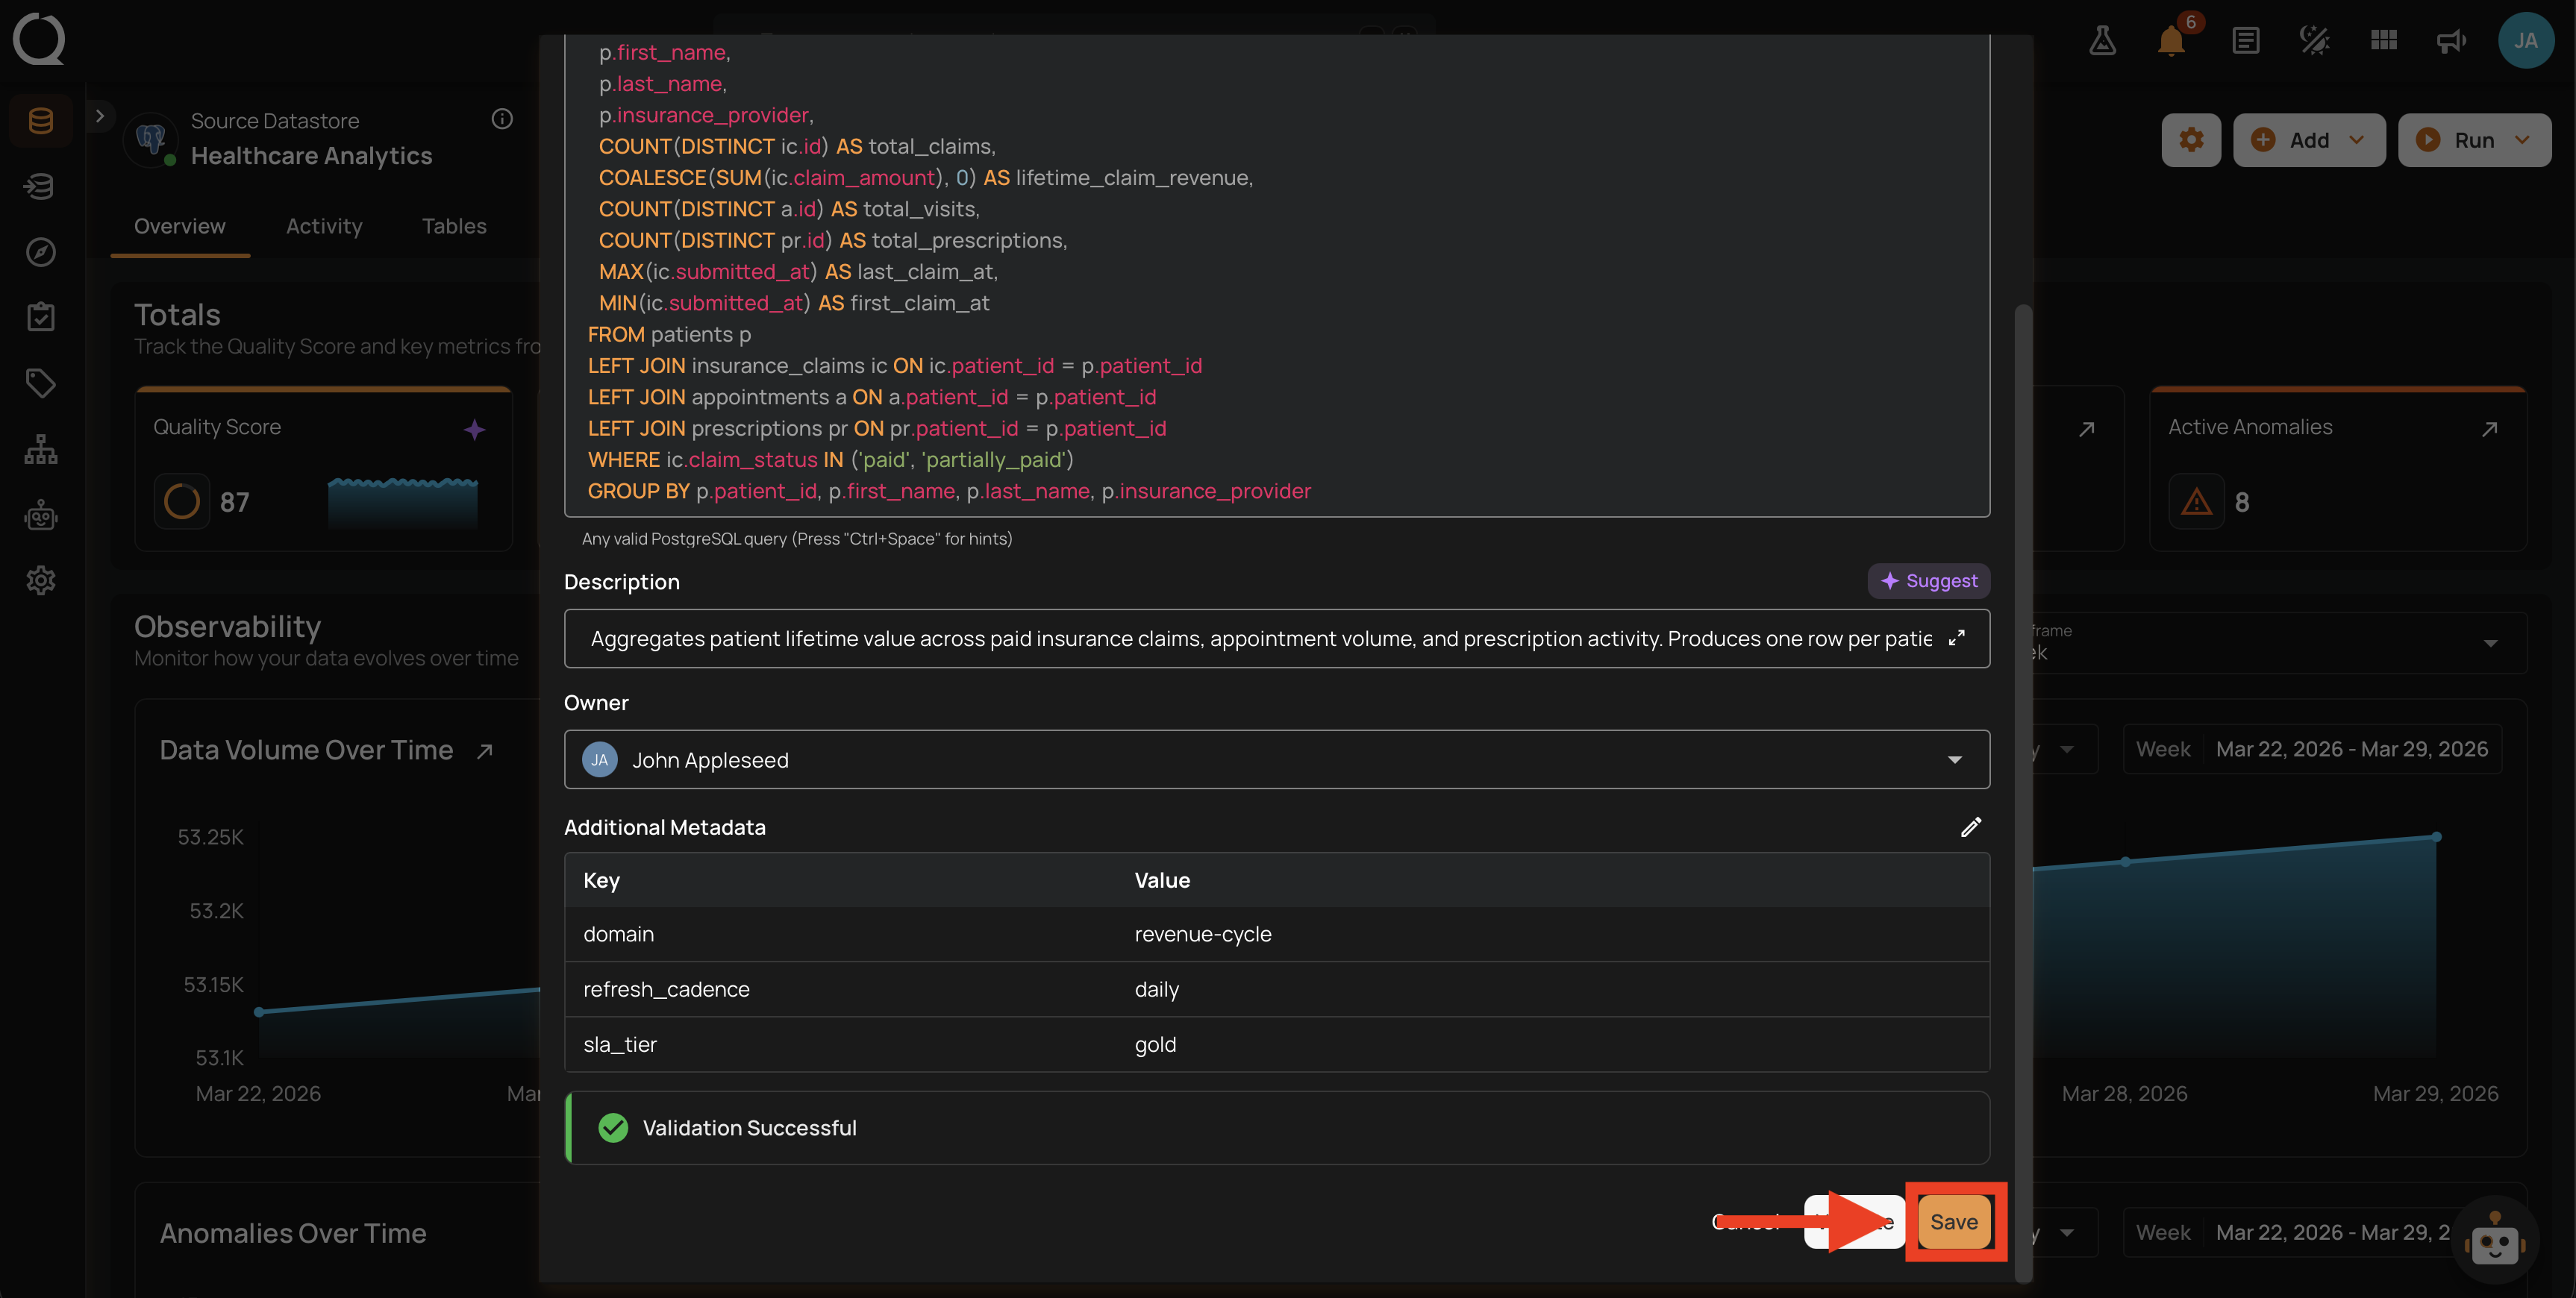This screenshot has height=1298, width=2576.
Task: Expand the Description field with expand icon
Action: click(1957, 638)
